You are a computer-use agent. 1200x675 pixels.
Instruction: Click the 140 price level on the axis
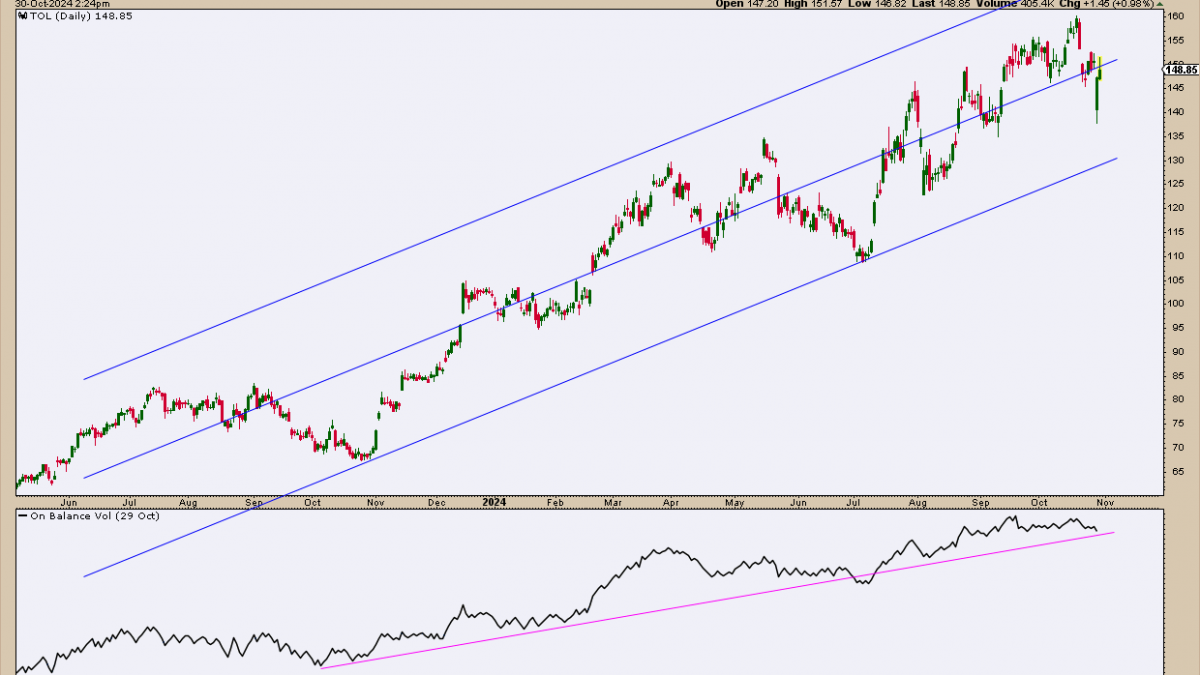coord(1178,112)
